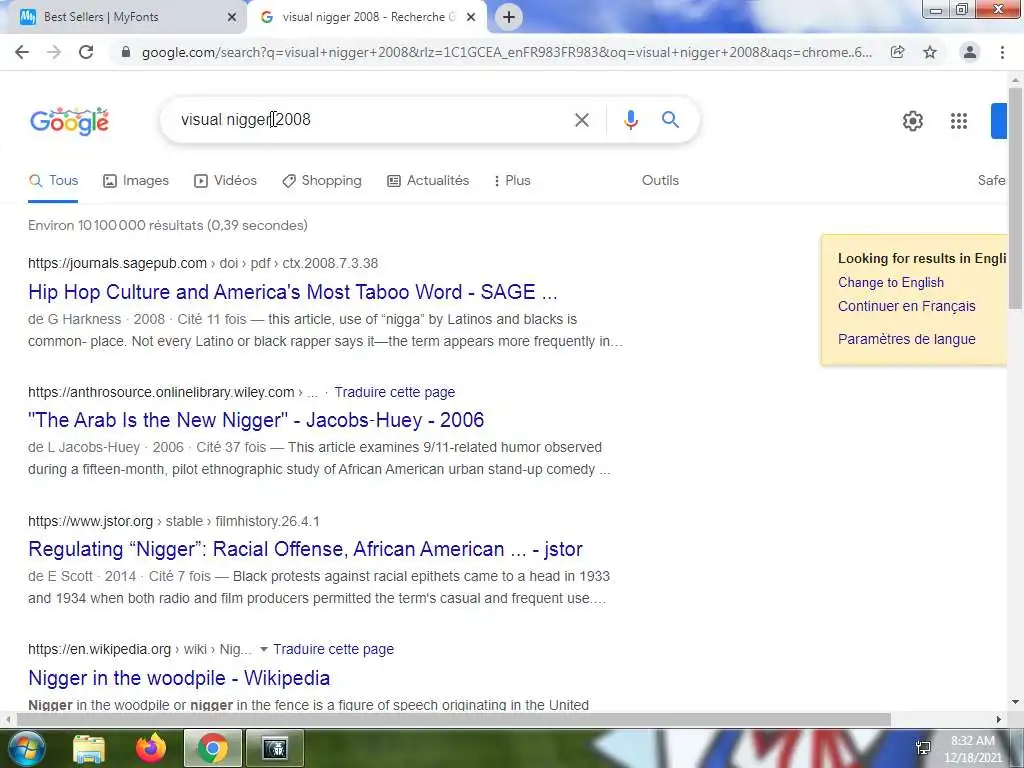
Task: Click the Google logo
Action: [x=69, y=121]
